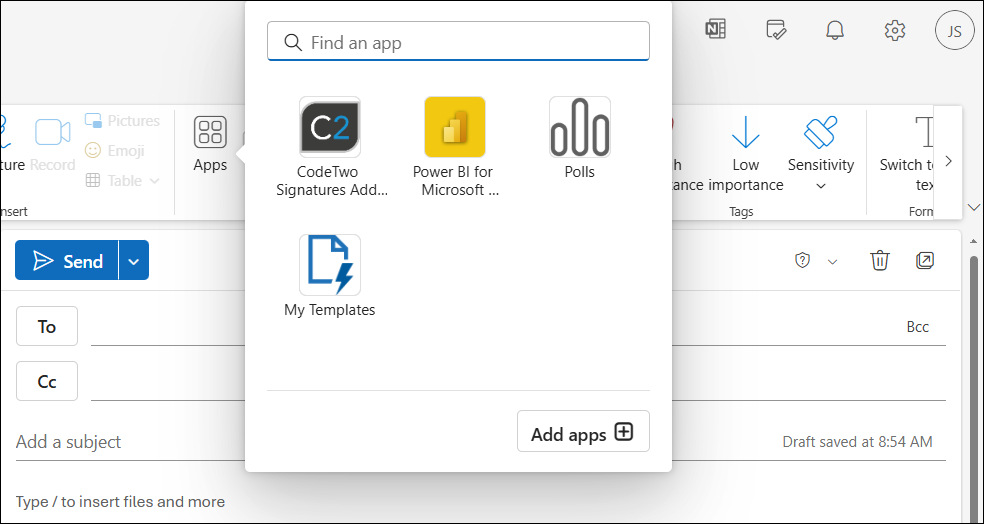Viewport: 984px width, 524px height.
Task: Click the Cc recipients button
Action: (x=47, y=381)
